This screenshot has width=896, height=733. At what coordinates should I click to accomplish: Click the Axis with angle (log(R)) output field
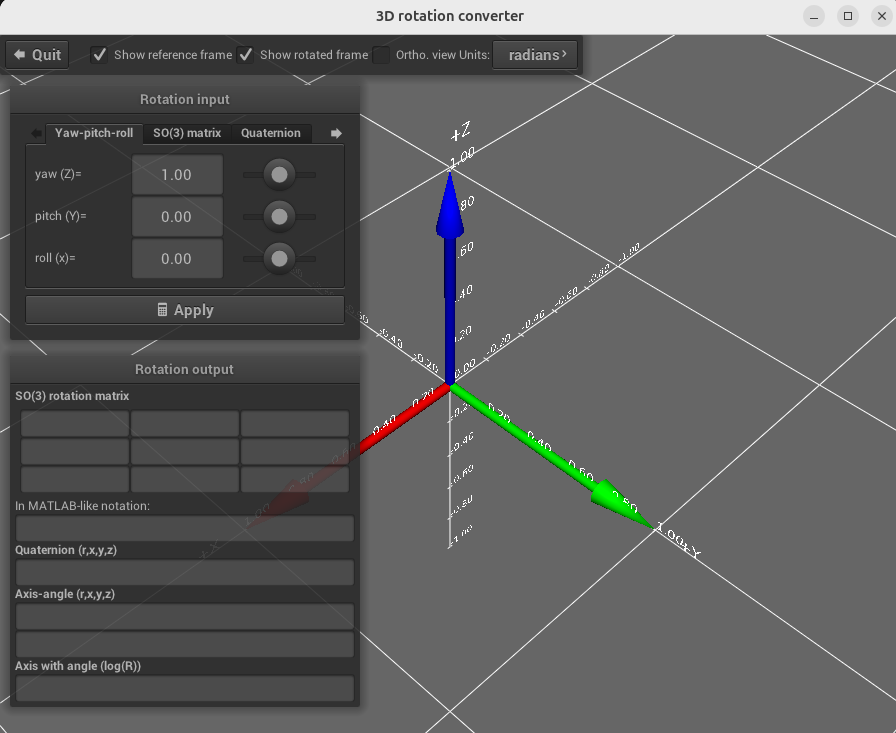(x=185, y=688)
